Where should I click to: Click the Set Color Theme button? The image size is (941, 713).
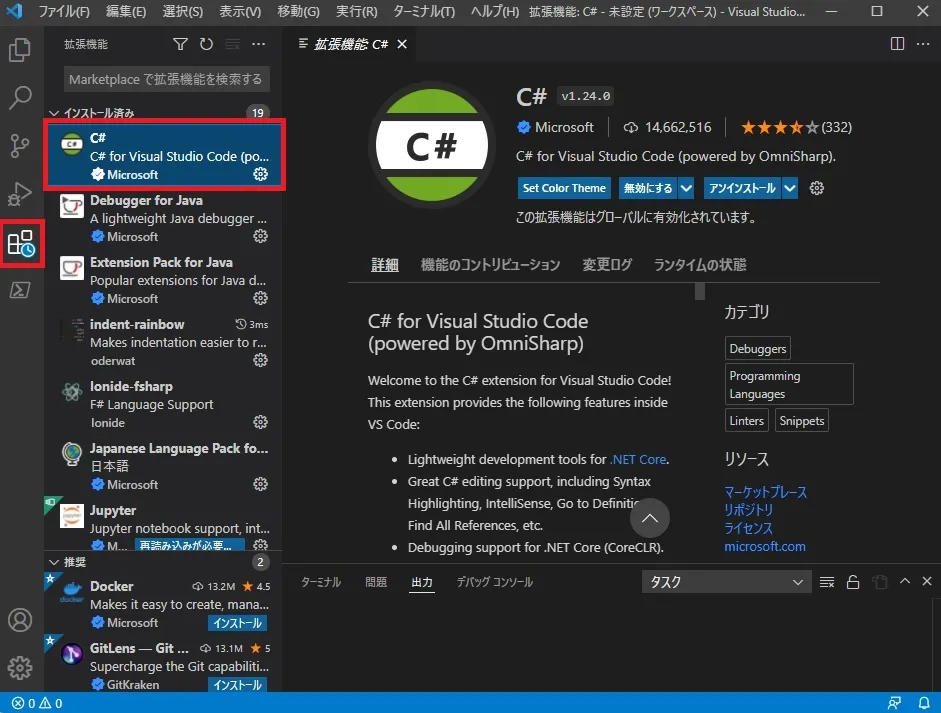click(563, 188)
